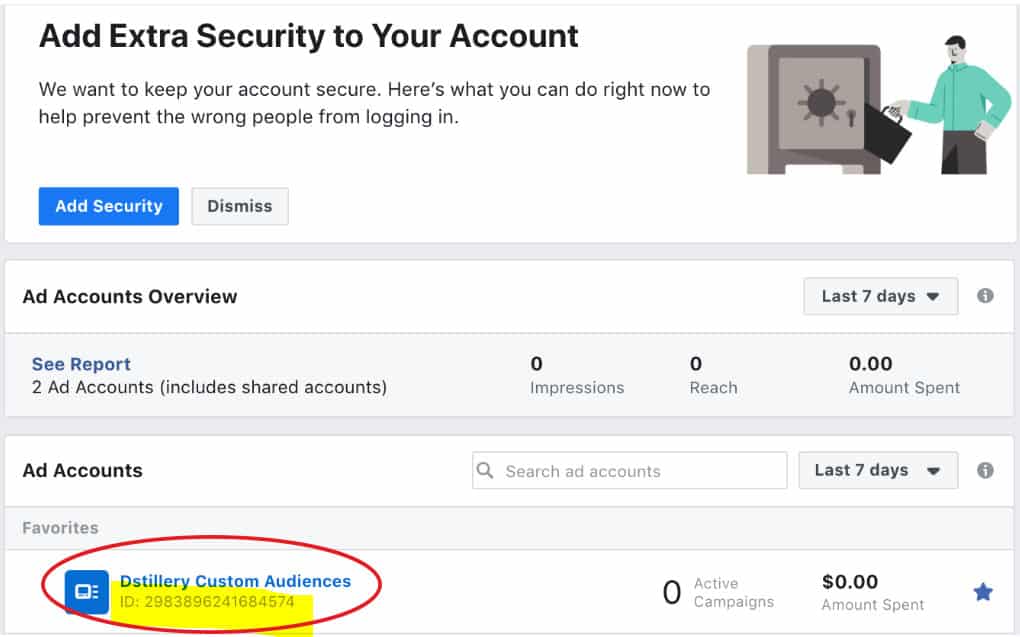This screenshot has width=1020, height=637.
Task: Open the Last 7 days filter for Ad Accounts
Action: [x=877, y=470]
